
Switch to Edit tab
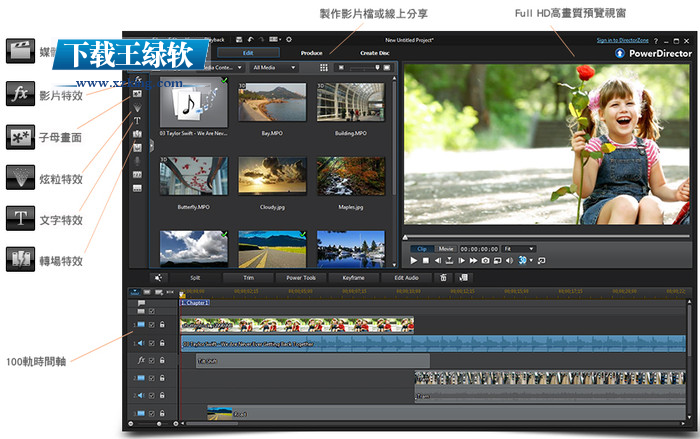click(x=248, y=53)
